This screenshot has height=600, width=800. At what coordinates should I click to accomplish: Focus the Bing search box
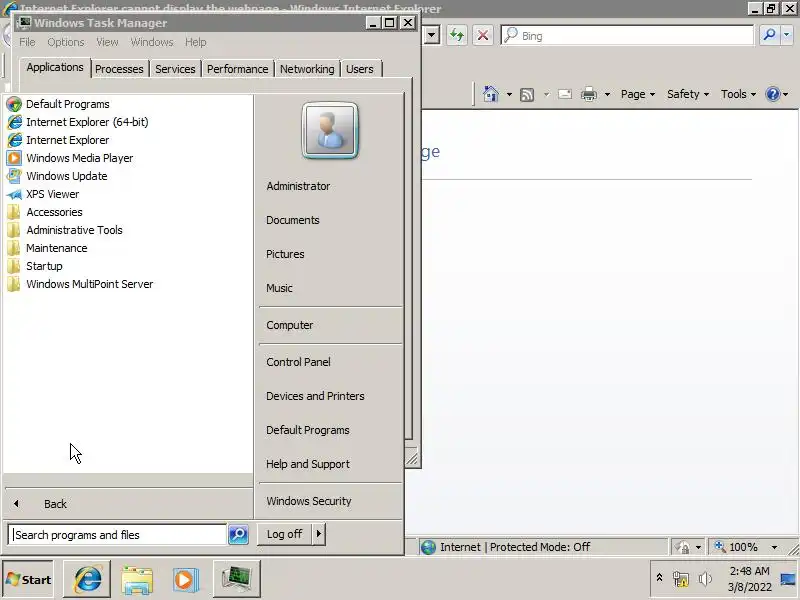628,36
